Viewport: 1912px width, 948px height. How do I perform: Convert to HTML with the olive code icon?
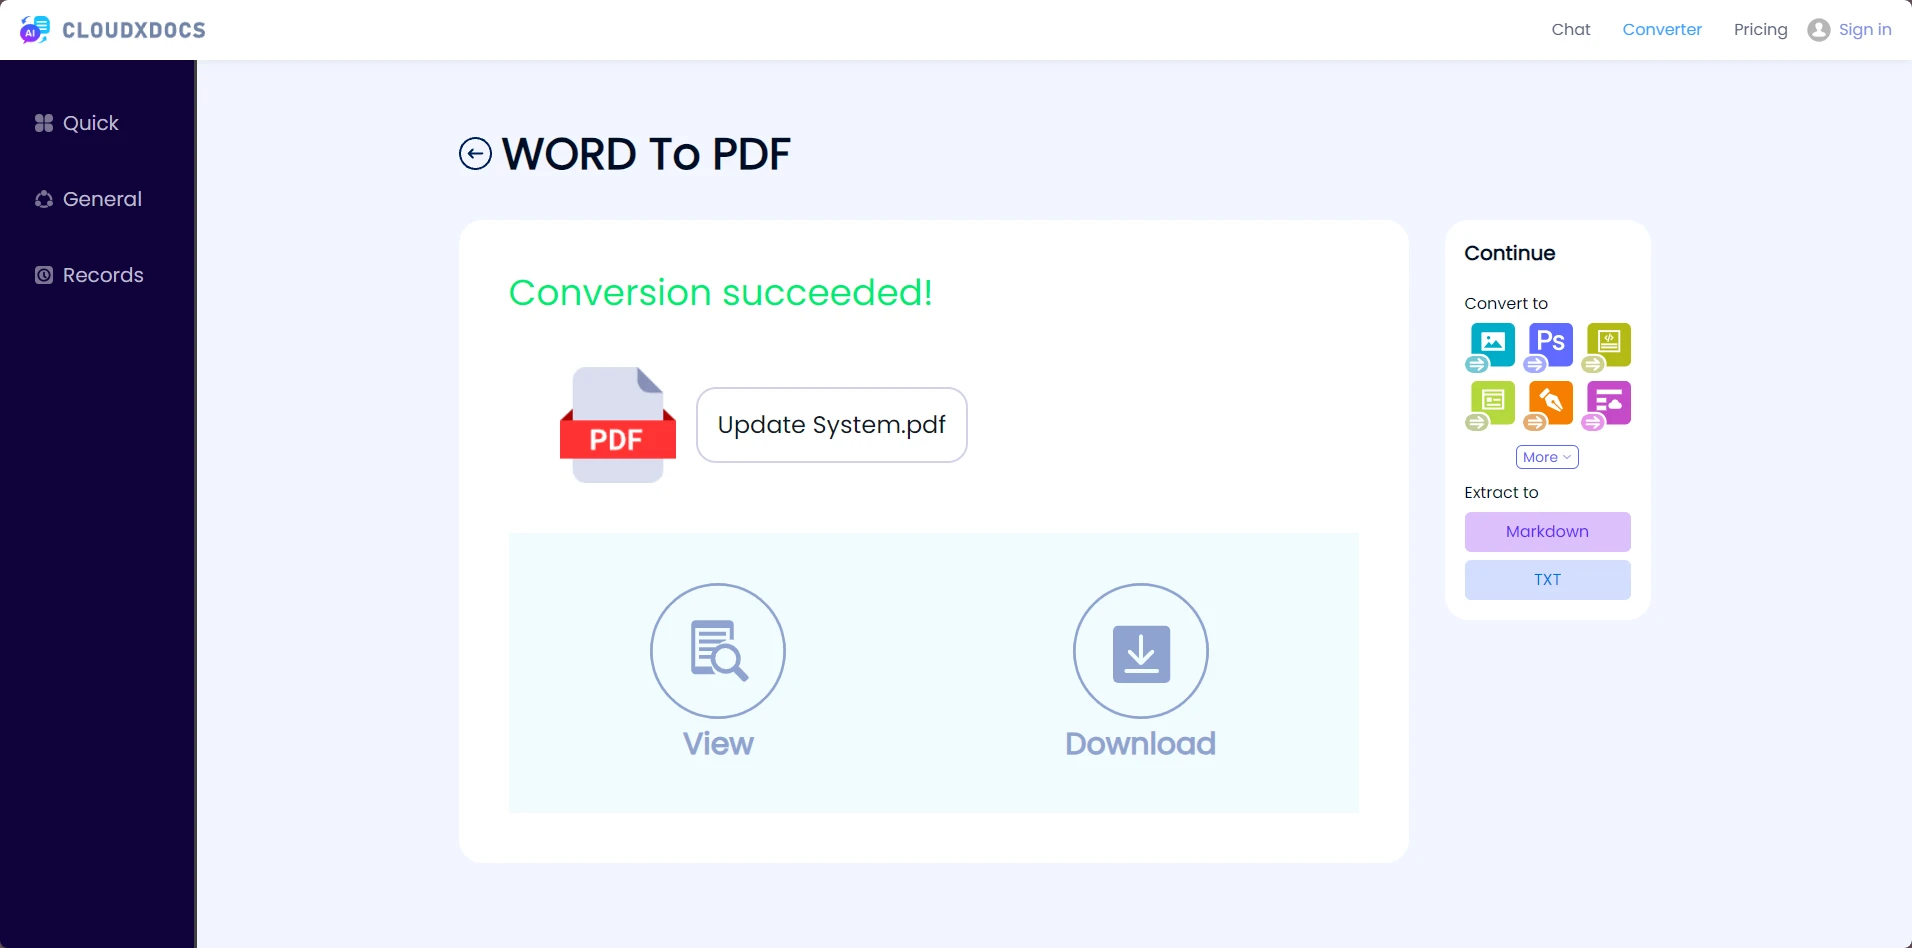coord(1606,347)
